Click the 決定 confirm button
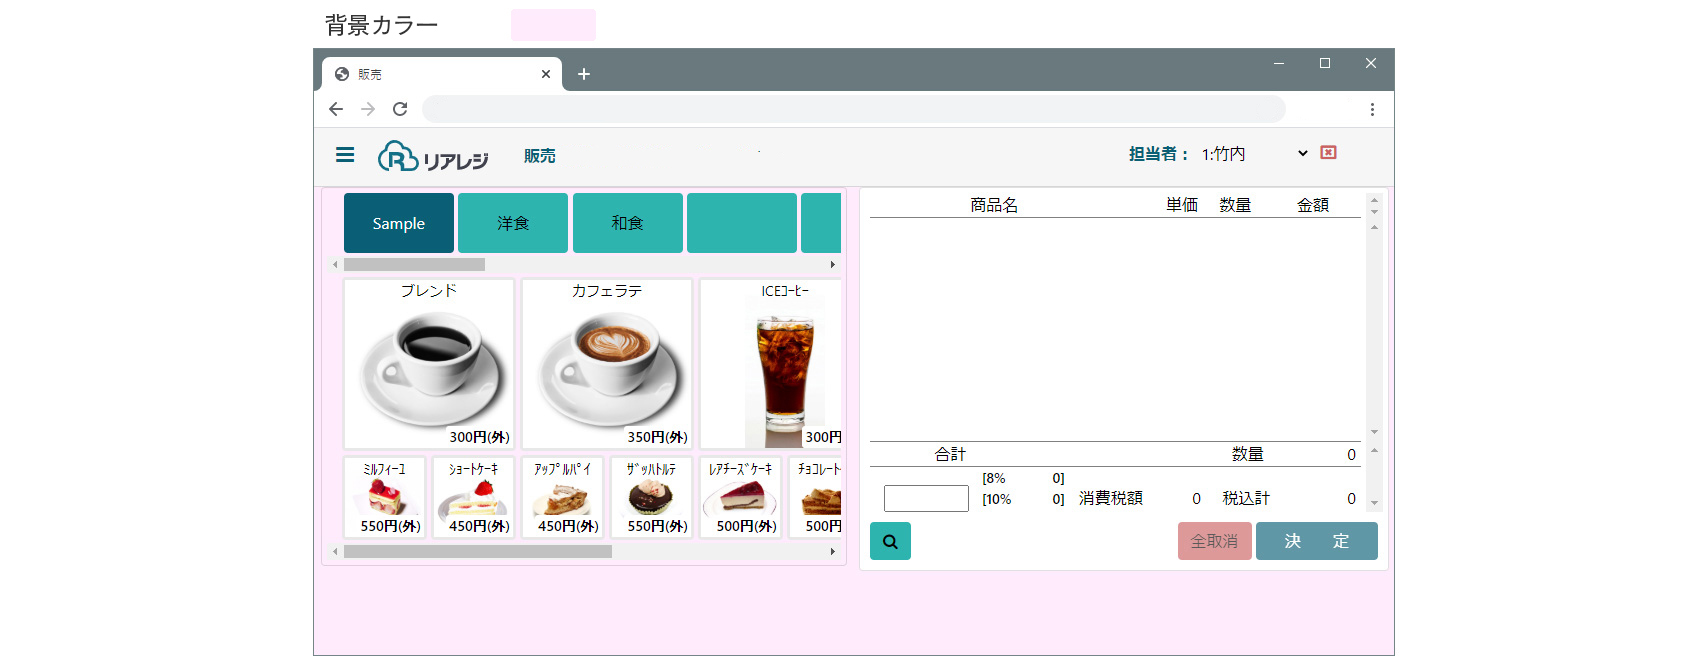Image resolution: width=1708 pixels, height=658 pixels. [x=1317, y=541]
